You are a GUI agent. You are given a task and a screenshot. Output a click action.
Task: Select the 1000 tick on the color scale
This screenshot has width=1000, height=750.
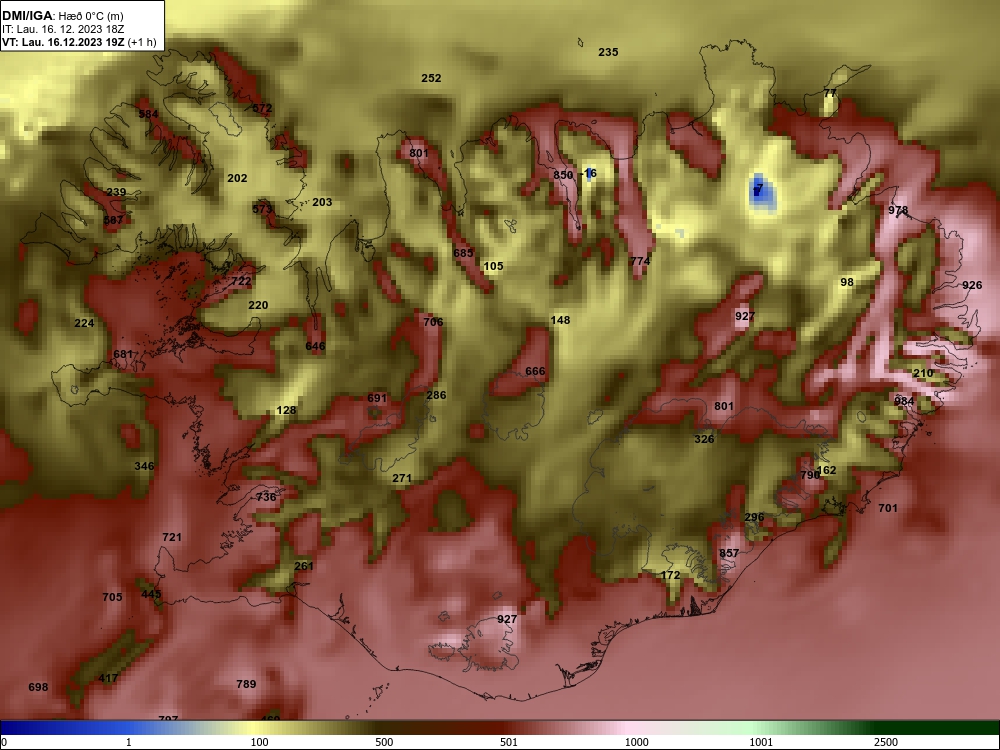(636, 742)
